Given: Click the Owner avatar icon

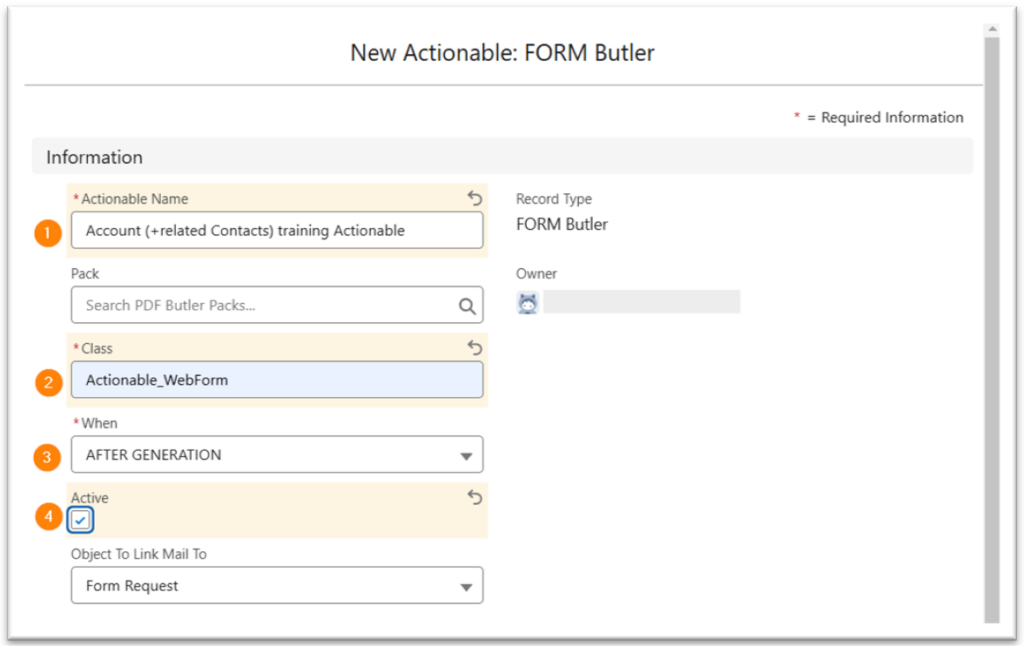Looking at the screenshot, I should coord(528,302).
